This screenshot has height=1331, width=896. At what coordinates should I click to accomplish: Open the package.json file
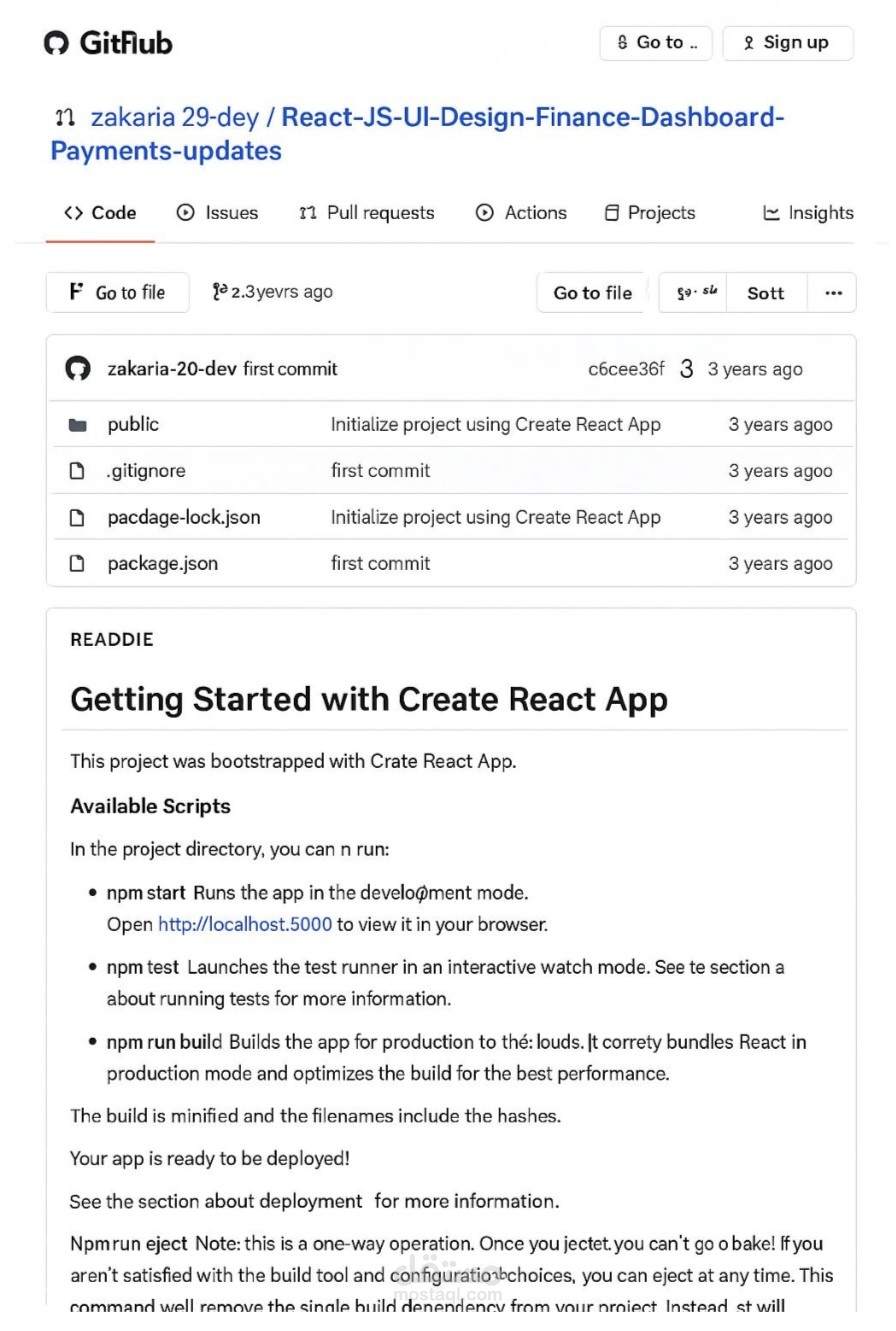click(x=163, y=564)
